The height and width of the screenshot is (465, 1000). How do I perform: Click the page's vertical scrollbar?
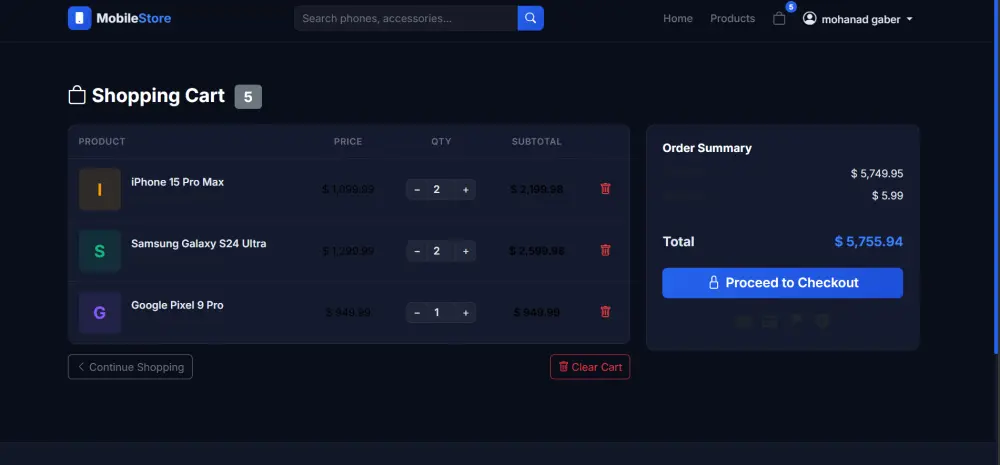(x=997, y=177)
